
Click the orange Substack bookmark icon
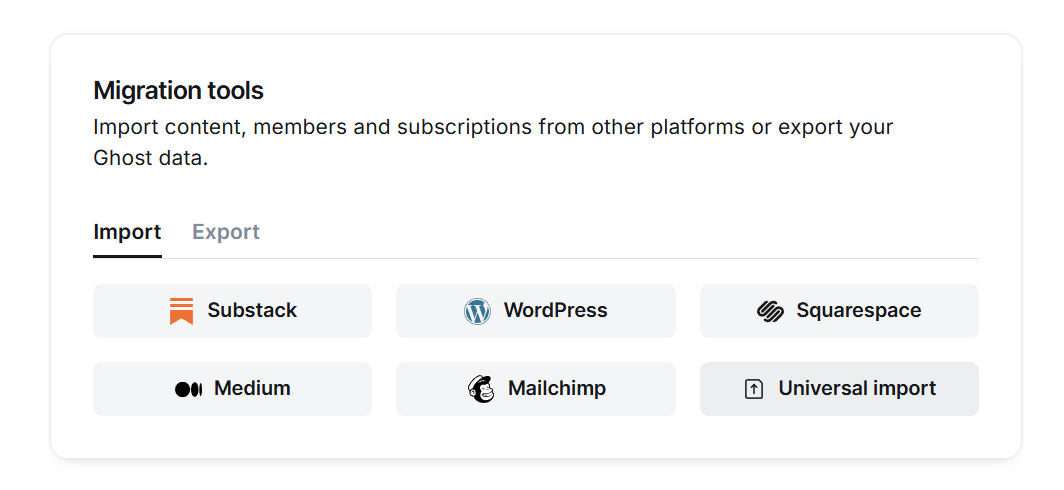181,311
